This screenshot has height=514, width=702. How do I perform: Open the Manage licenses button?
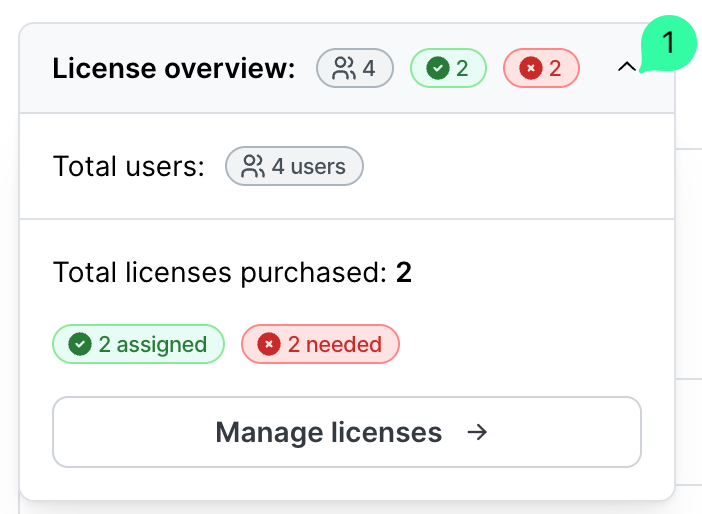[346, 432]
